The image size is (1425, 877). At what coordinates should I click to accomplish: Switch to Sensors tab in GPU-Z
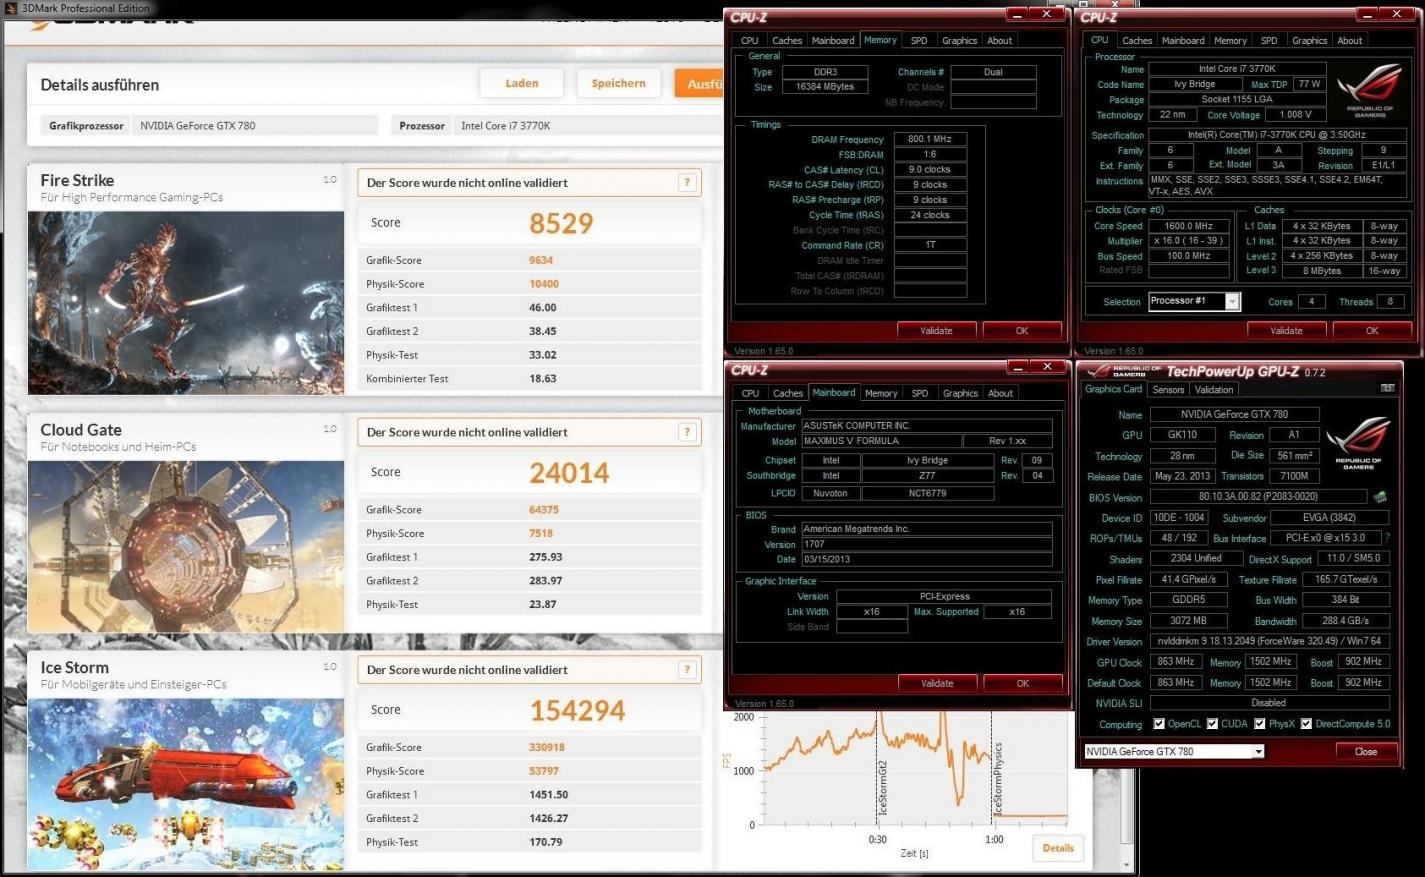coord(1168,390)
